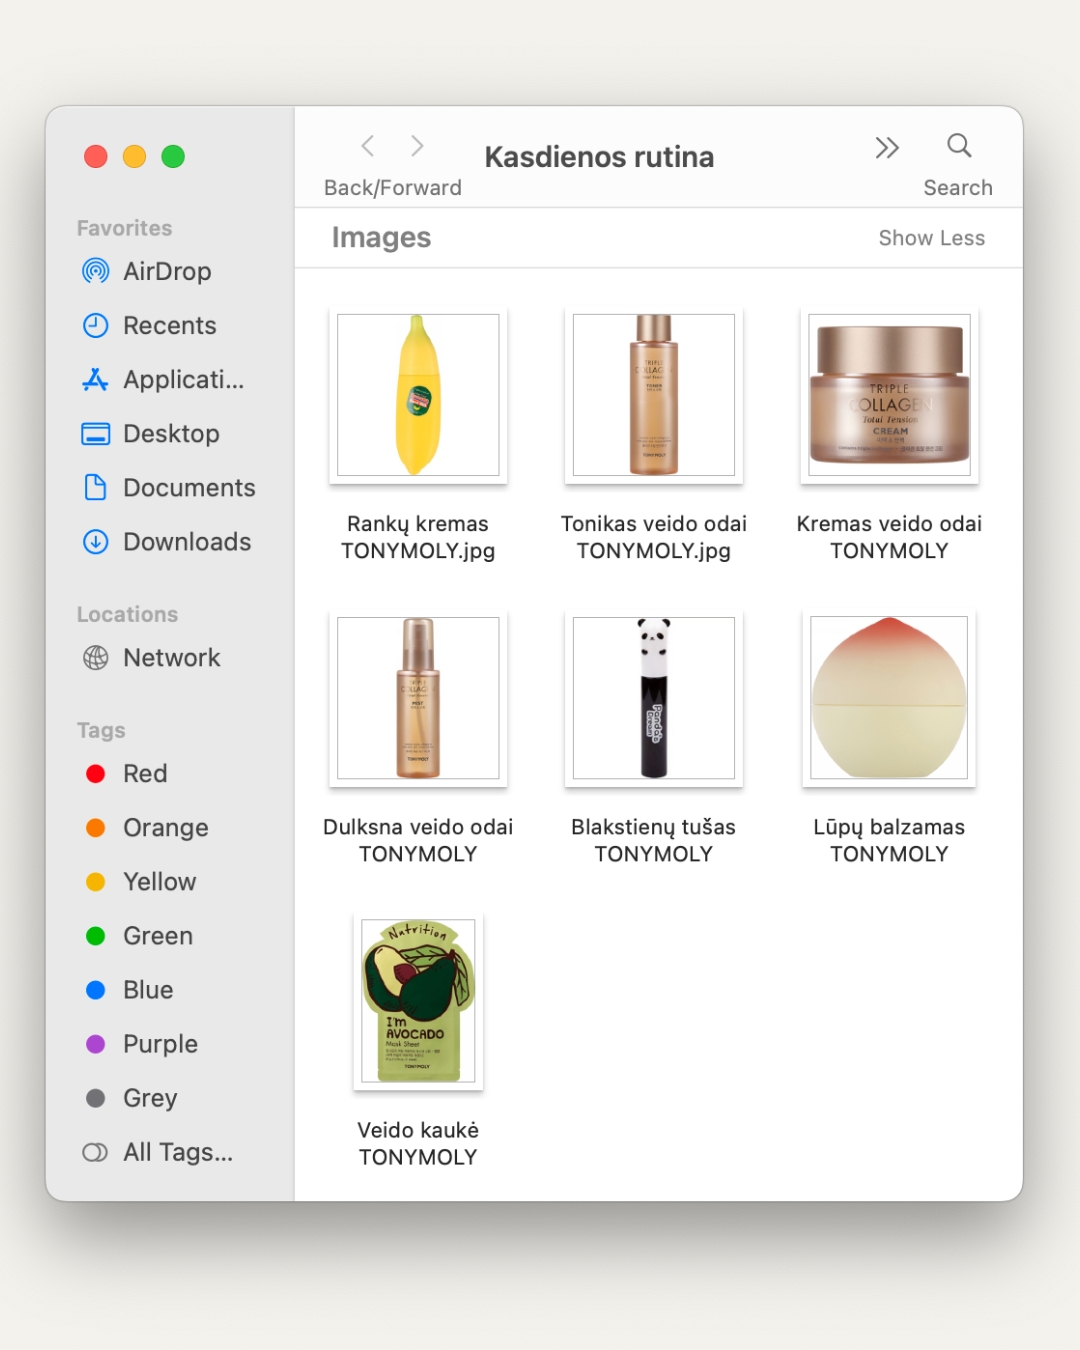Filter by the Blue tag label
The width and height of the screenshot is (1080, 1350).
tap(148, 989)
